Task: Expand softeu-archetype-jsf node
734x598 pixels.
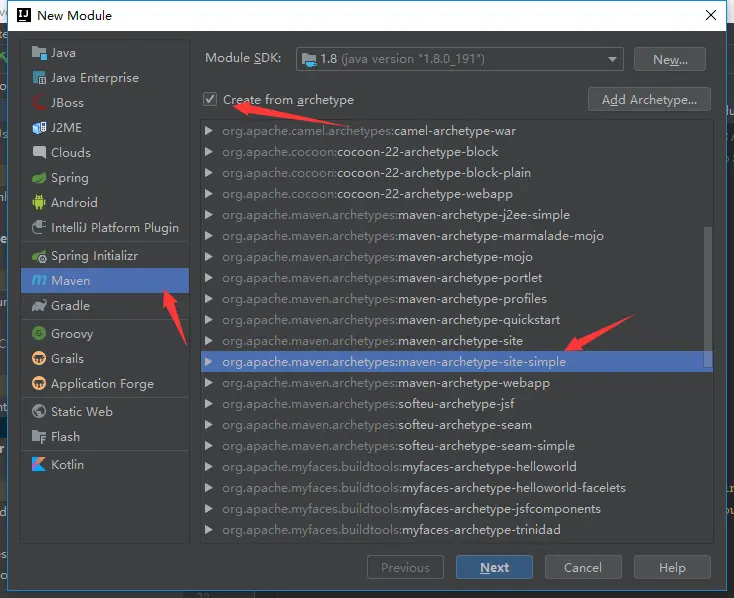Action: tap(209, 404)
